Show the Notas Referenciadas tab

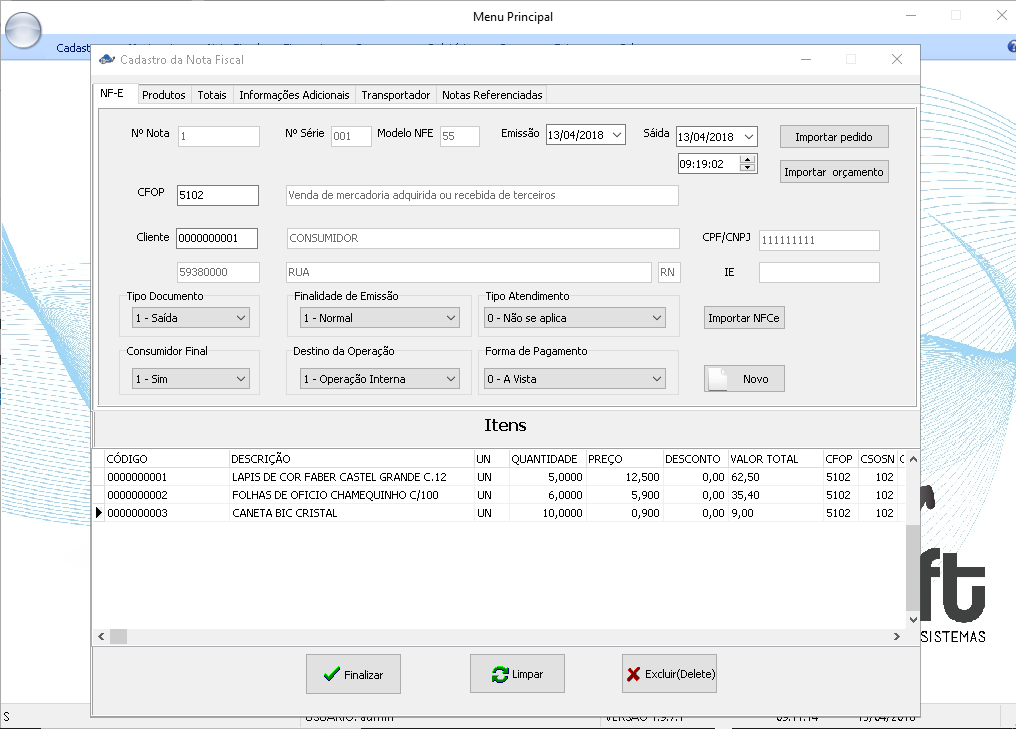point(492,95)
